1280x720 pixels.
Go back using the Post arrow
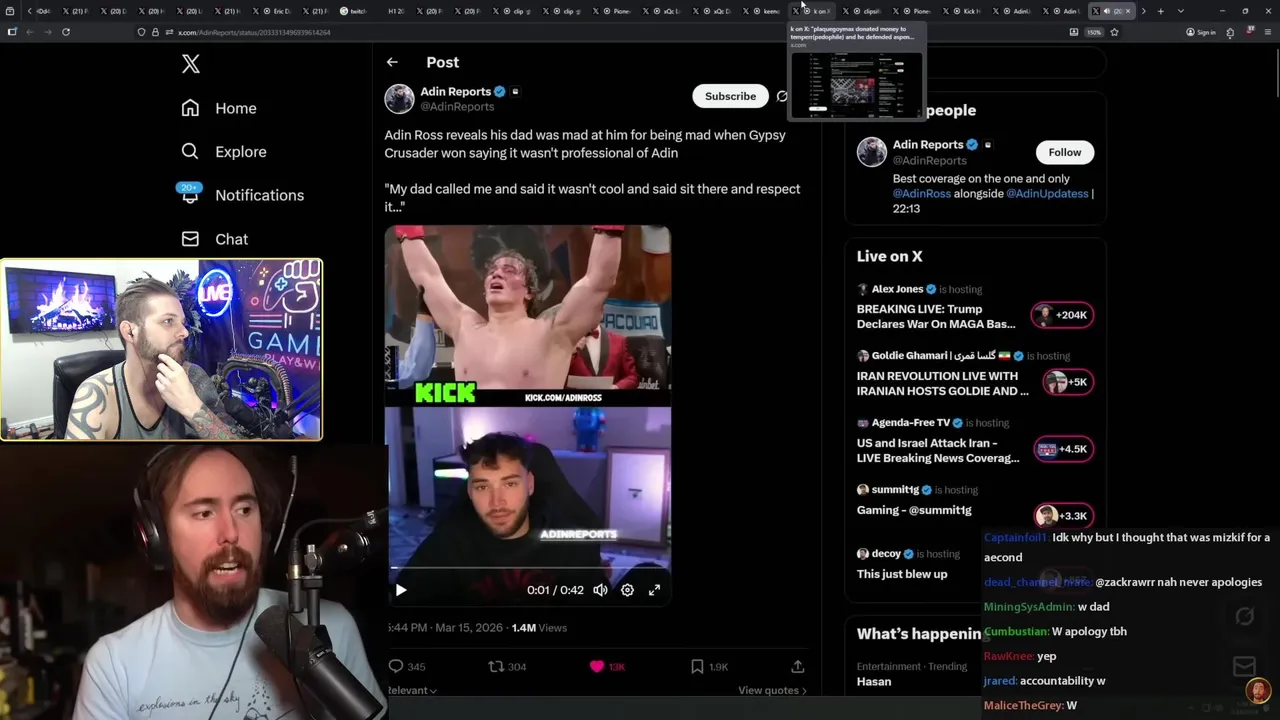[x=392, y=62]
